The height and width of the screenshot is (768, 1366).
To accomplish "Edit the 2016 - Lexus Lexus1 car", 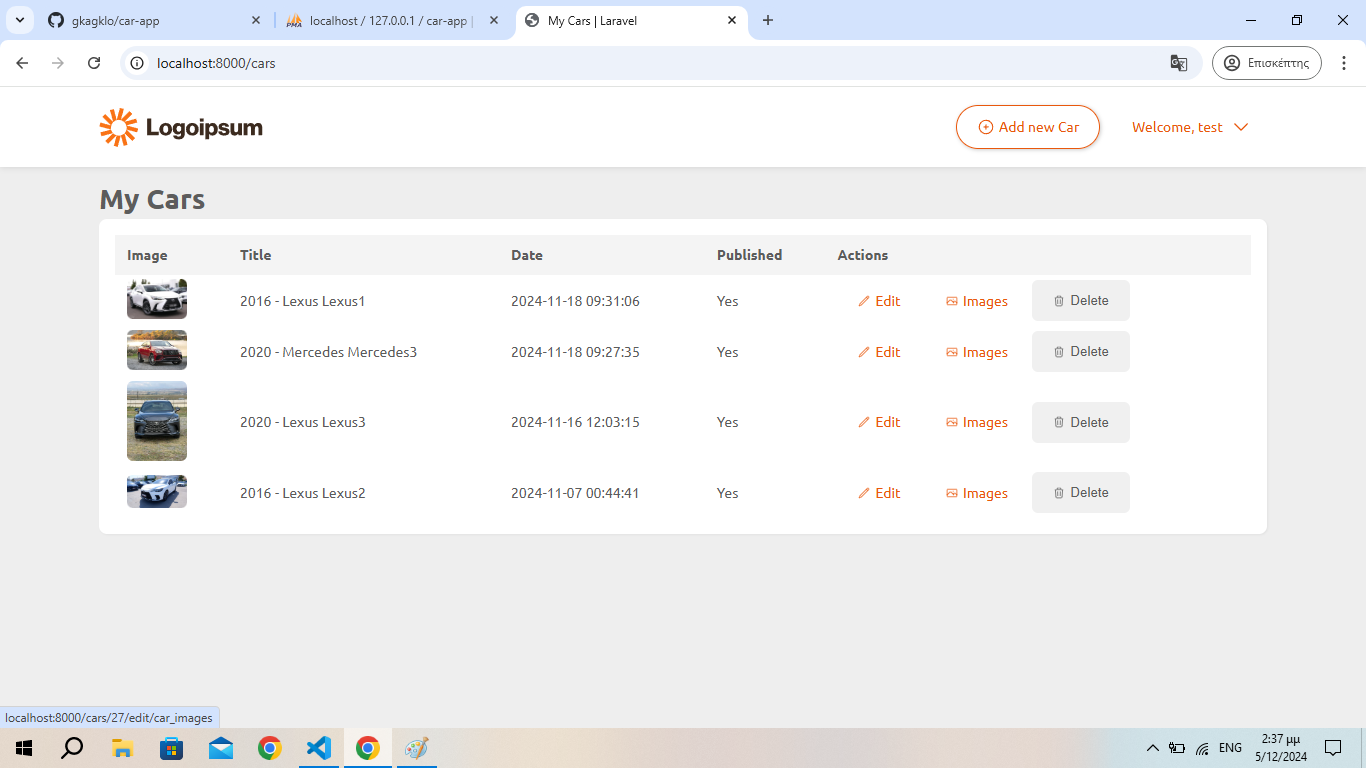I will [x=879, y=301].
